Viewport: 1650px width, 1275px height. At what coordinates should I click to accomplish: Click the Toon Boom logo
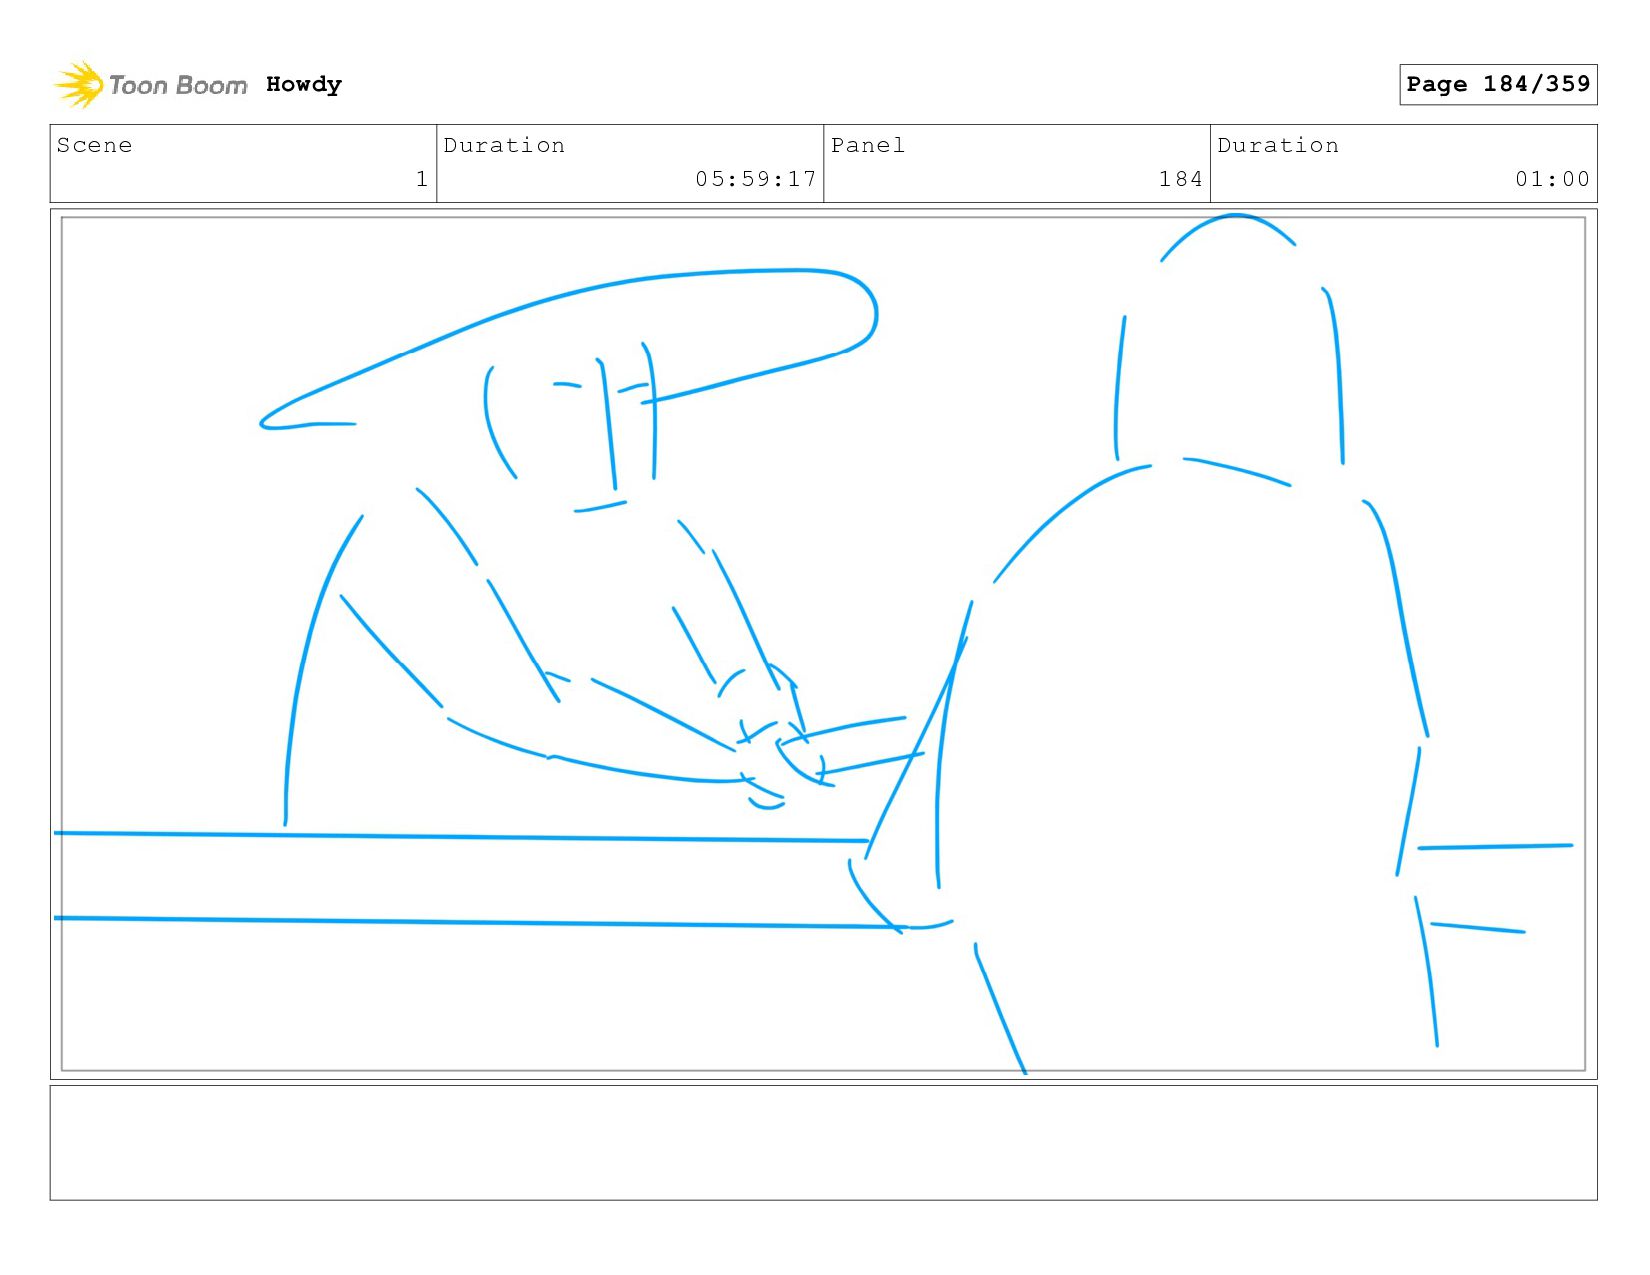(x=150, y=85)
